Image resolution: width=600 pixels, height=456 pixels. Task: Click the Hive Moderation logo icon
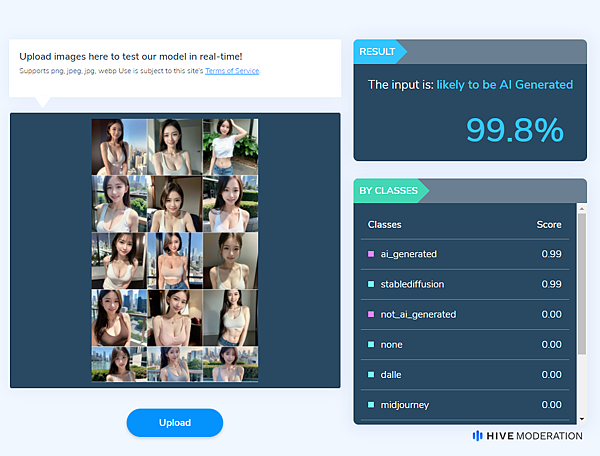tap(477, 436)
